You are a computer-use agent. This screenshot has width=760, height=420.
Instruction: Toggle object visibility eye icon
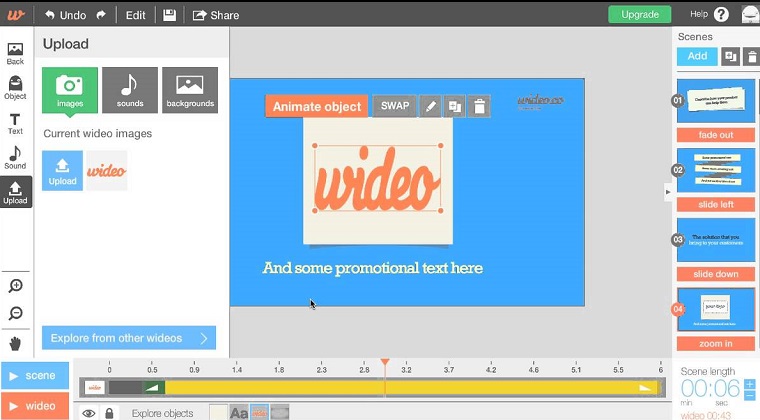point(89,413)
